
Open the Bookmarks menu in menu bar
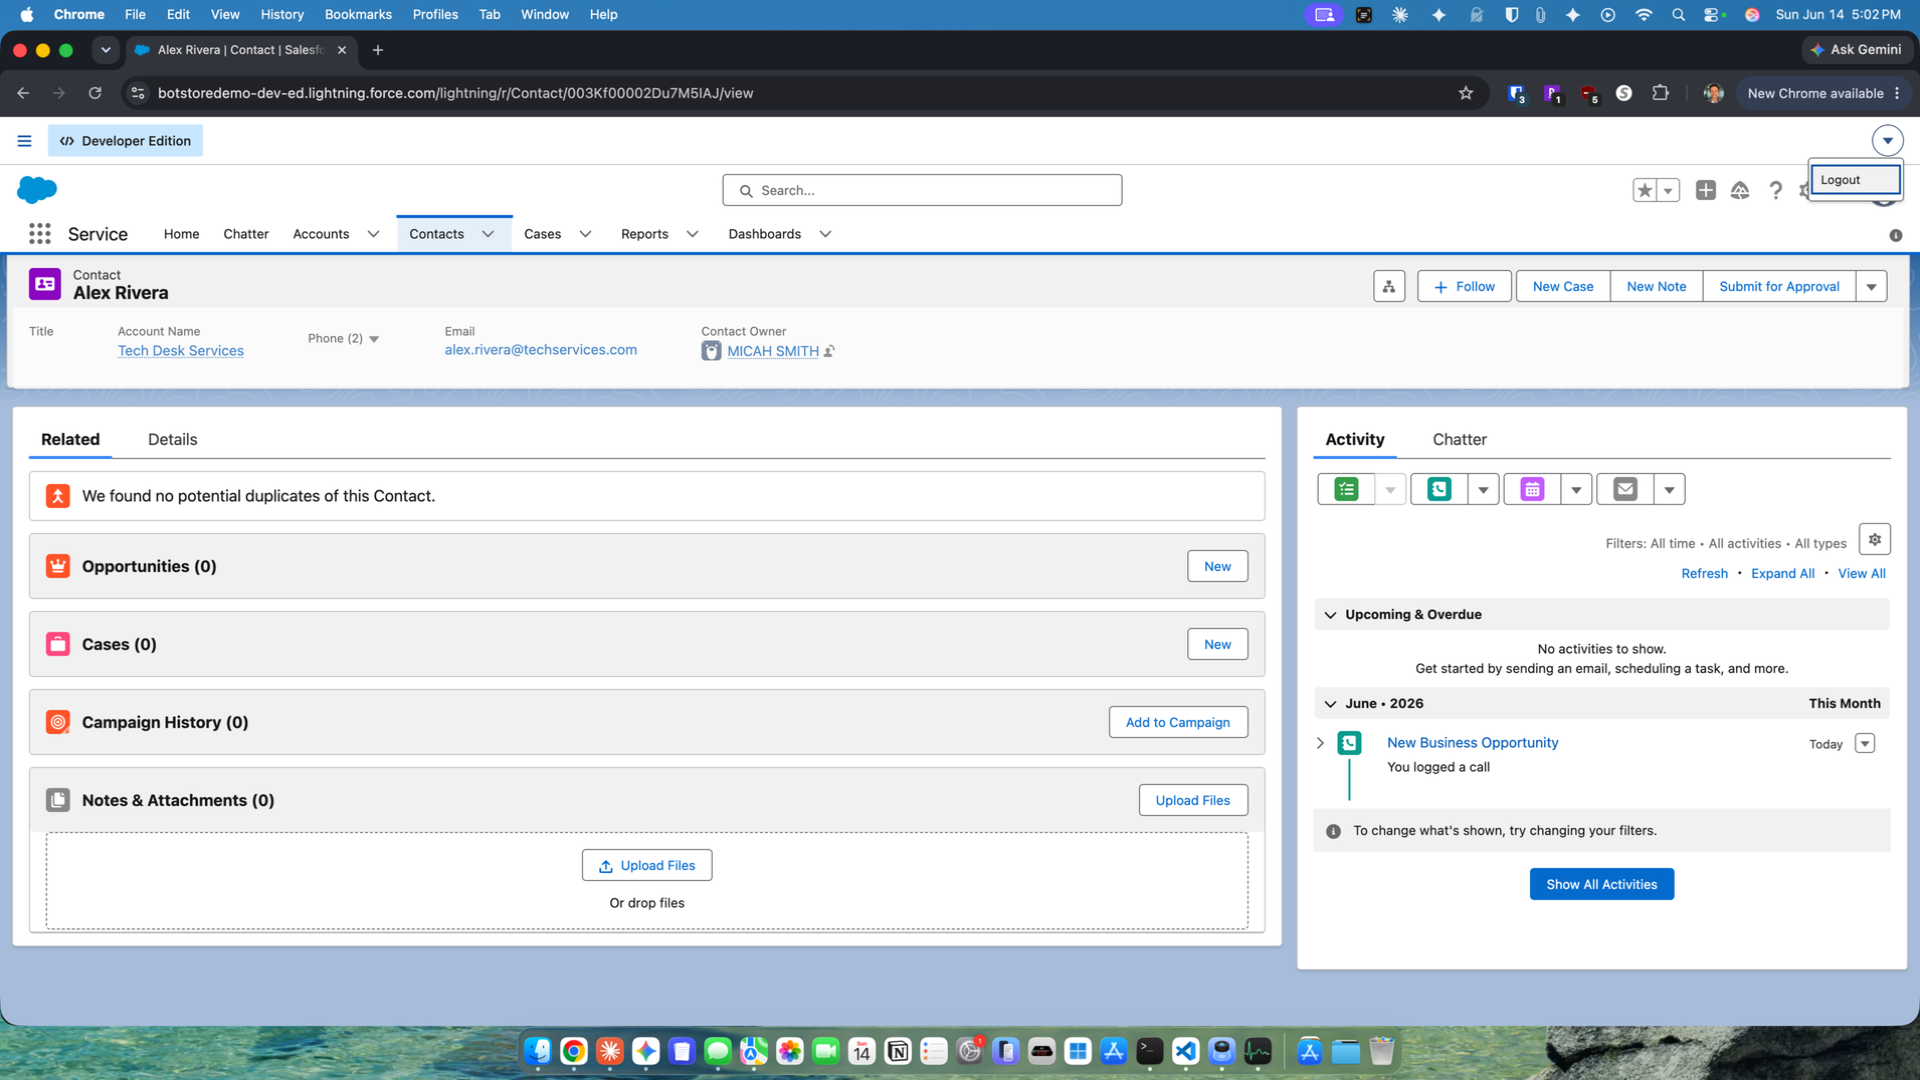coord(358,14)
